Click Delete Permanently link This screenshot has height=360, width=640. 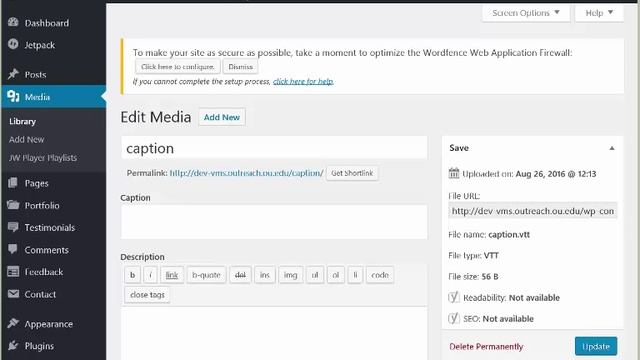point(486,347)
